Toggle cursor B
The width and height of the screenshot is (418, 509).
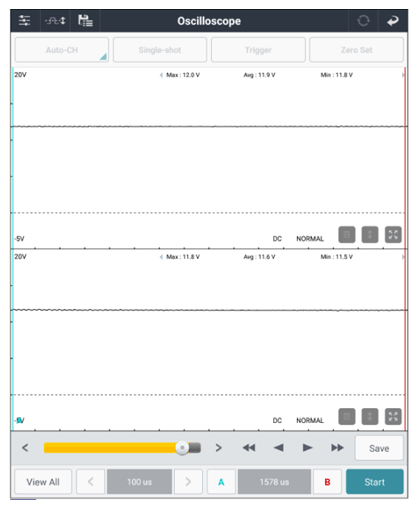pyautogui.click(x=327, y=482)
